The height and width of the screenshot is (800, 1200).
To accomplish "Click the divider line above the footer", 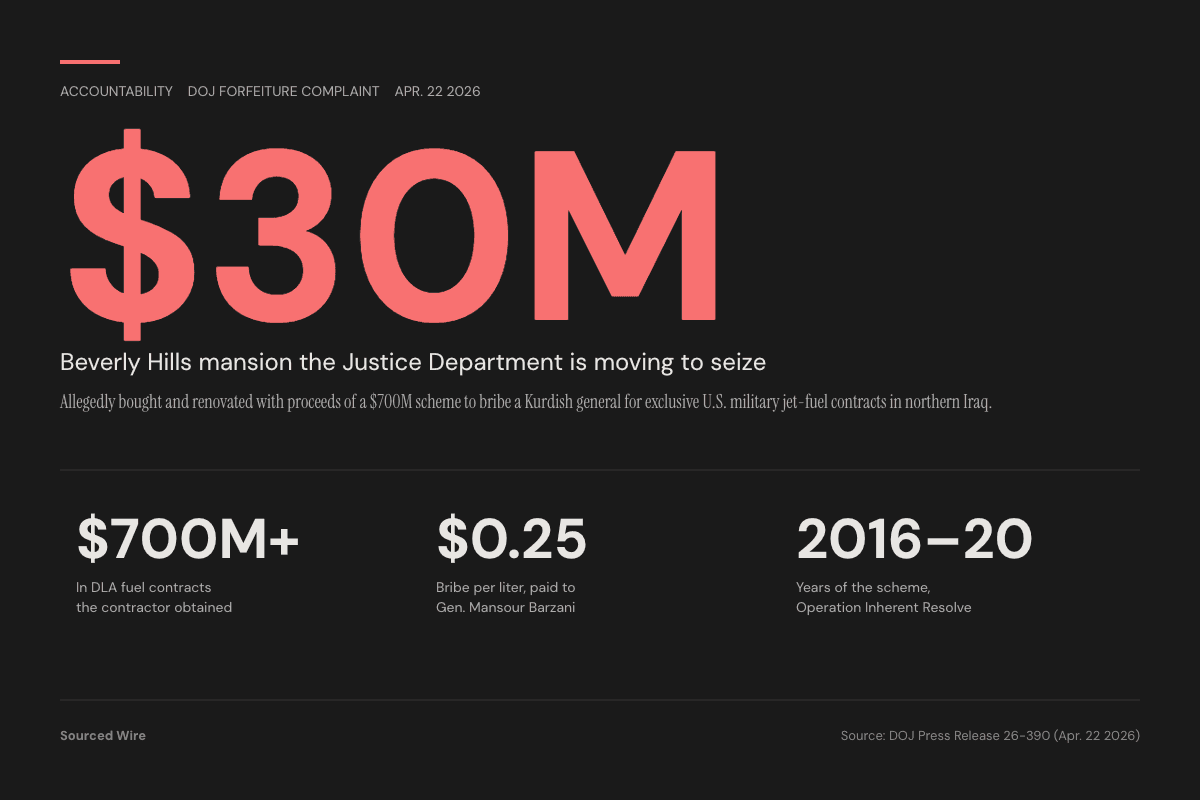I will 600,700.
